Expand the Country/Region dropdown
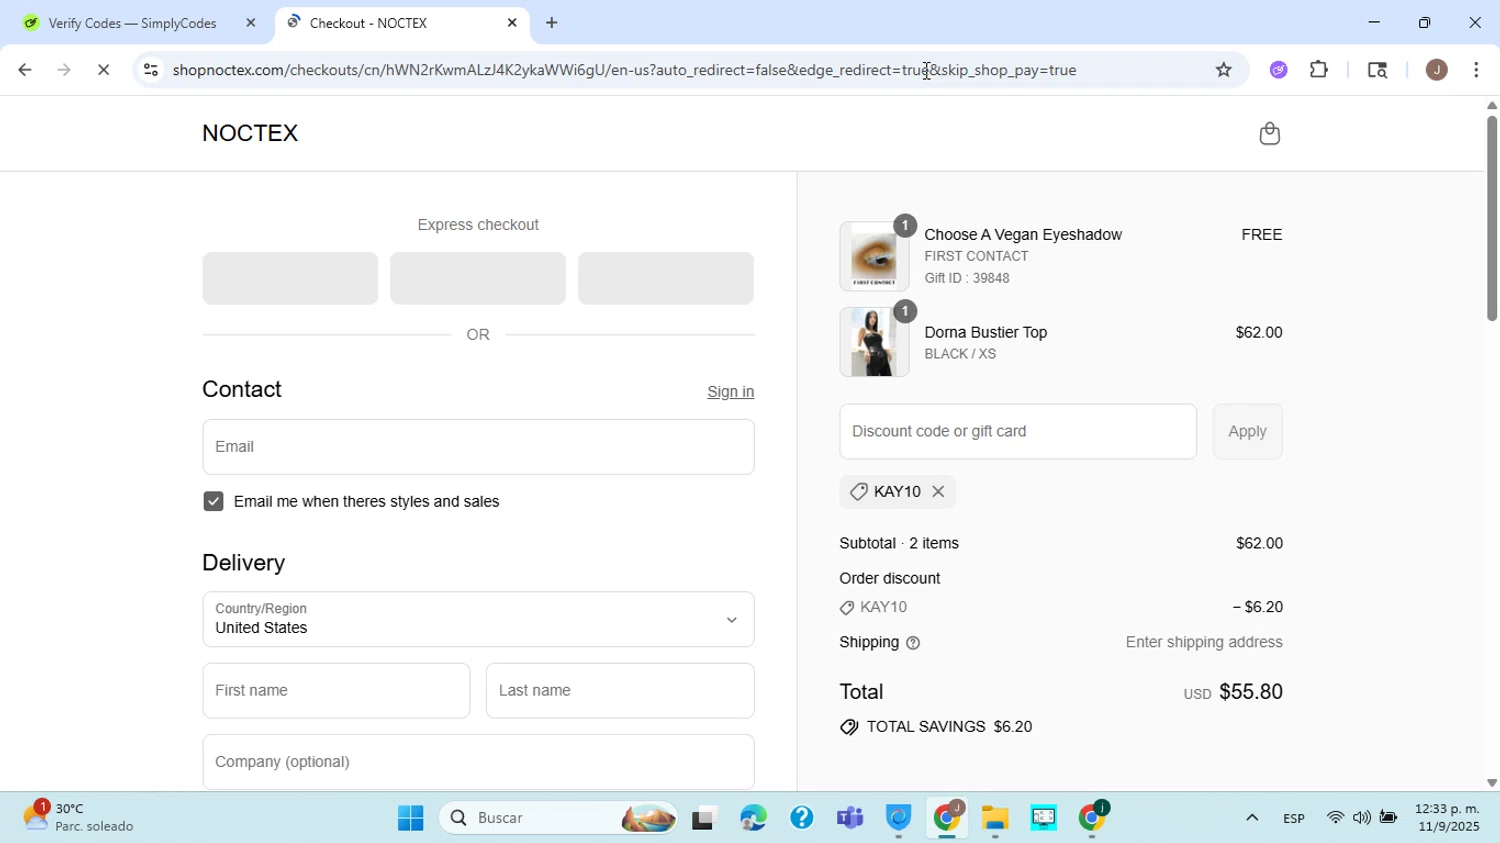Viewport: 1500px width, 843px height. coord(478,619)
